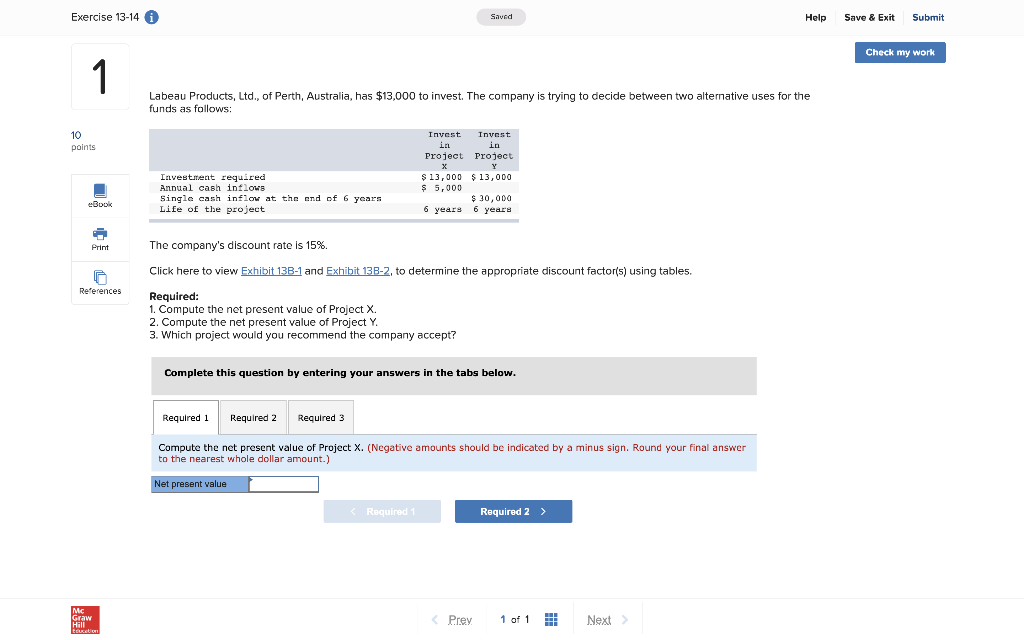Click the Submit link
Image resolution: width=1024 pixels, height=640 pixels.
pyautogui.click(x=927, y=17)
